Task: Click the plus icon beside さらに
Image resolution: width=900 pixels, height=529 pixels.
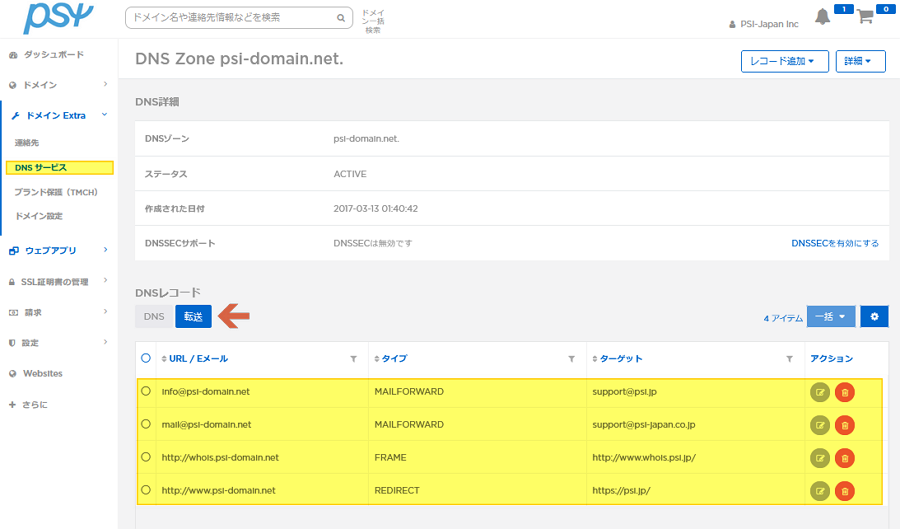Action: [x=12, y=404]
